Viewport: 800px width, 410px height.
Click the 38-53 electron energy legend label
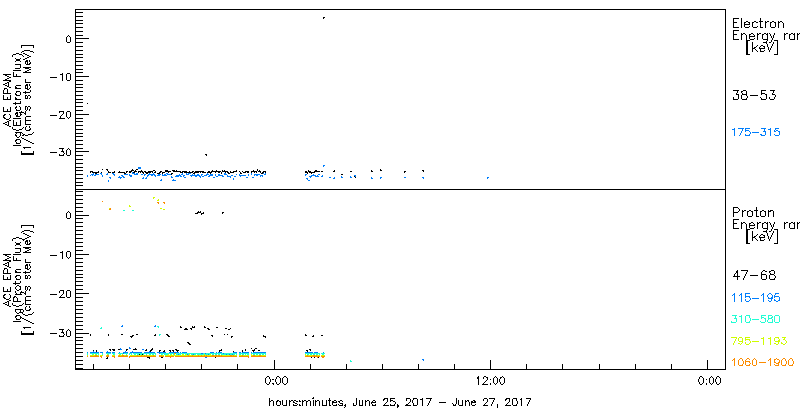pos(754,95)
